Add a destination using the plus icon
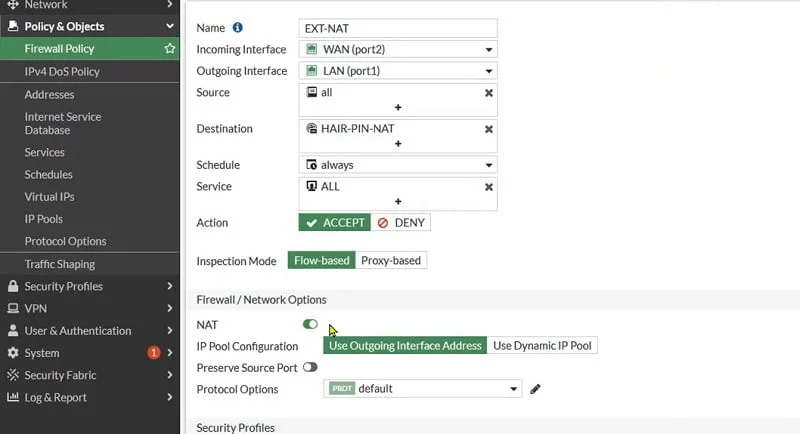Image resolution: width=800 pixels, height=434 pixels. point(398,144)
